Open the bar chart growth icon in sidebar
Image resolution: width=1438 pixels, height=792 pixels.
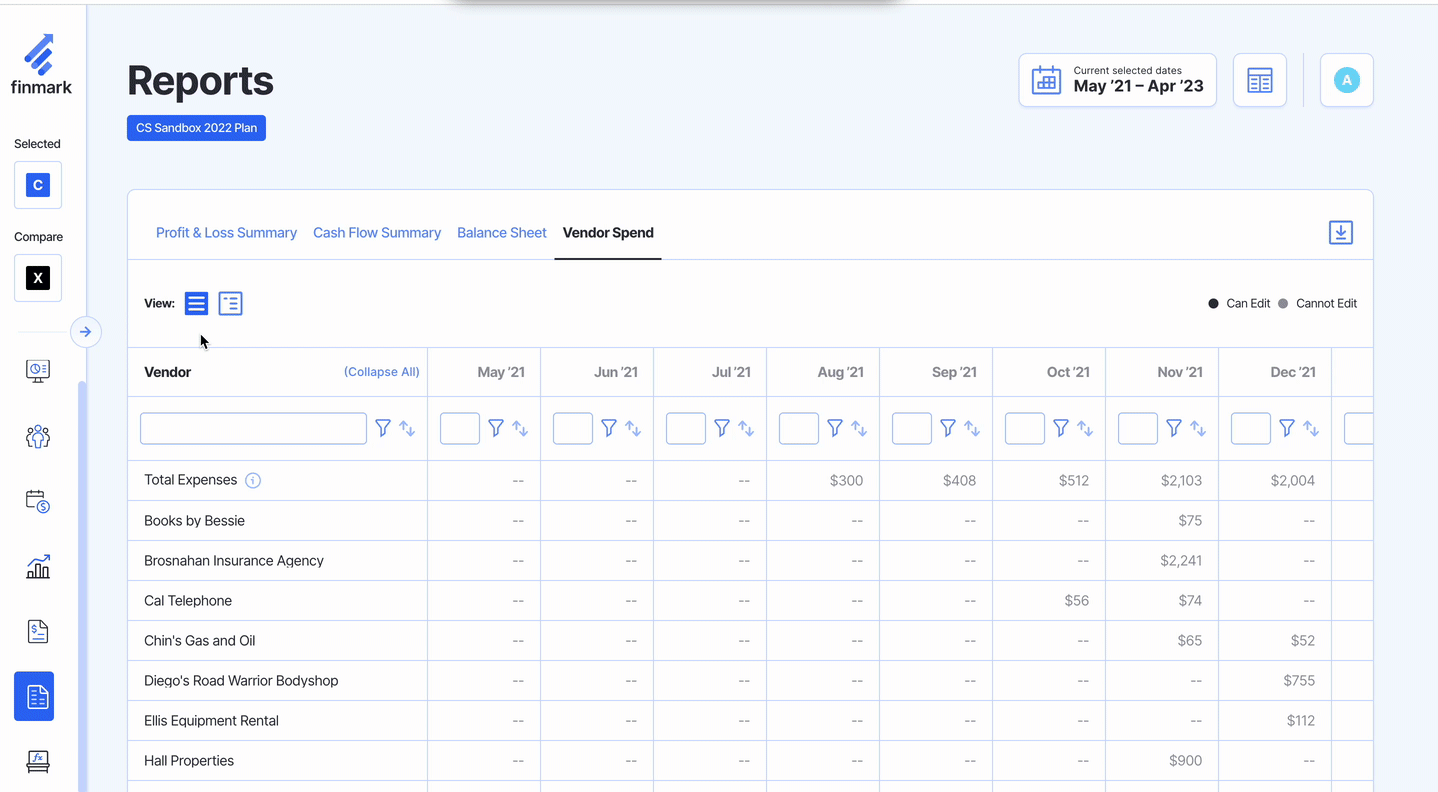coord(38,567)
